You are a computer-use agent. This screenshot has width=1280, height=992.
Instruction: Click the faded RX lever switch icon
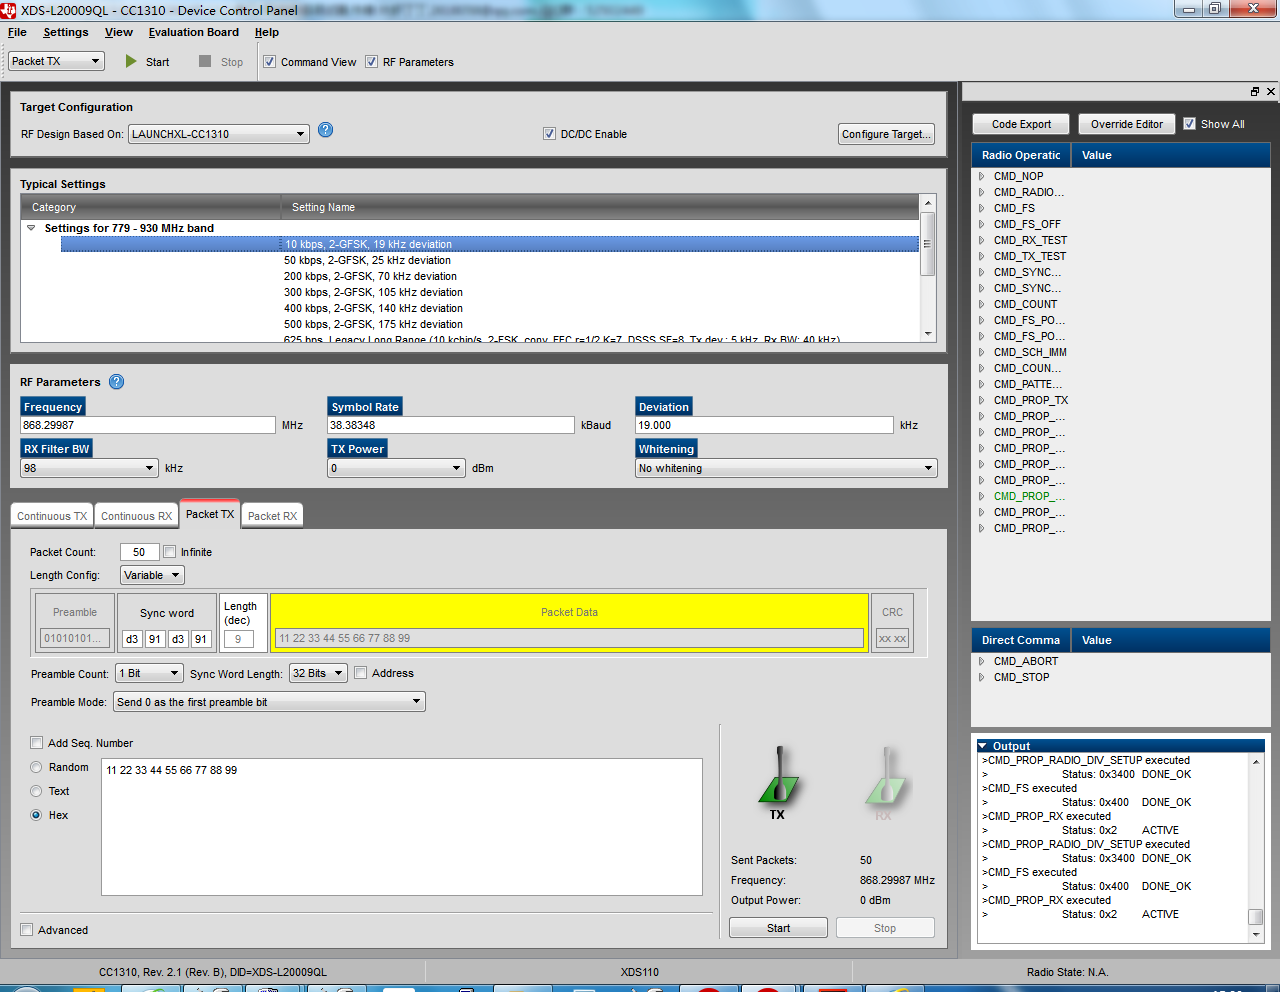coord(885,776)
